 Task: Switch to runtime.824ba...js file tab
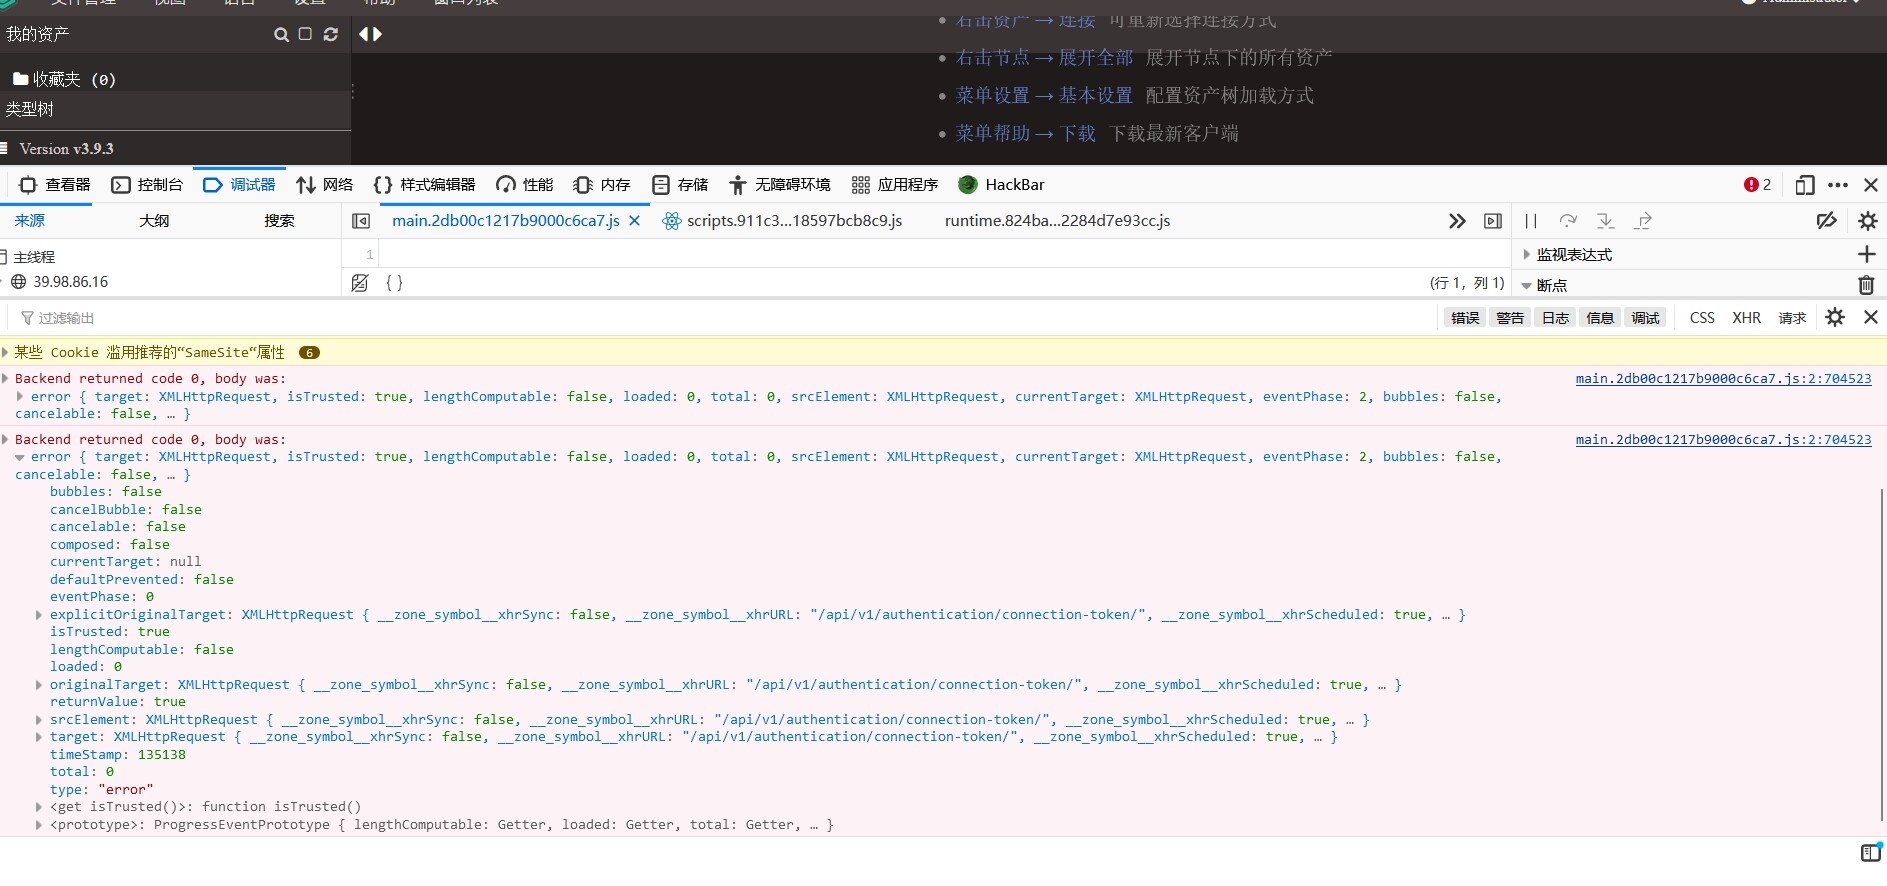pyautogui.click(x=1057, y=221)
